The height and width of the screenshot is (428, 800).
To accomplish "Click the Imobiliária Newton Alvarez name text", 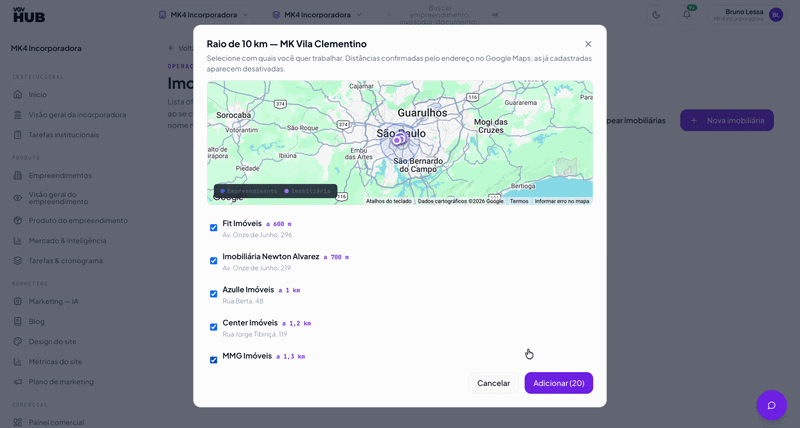I will coord(271,257).
